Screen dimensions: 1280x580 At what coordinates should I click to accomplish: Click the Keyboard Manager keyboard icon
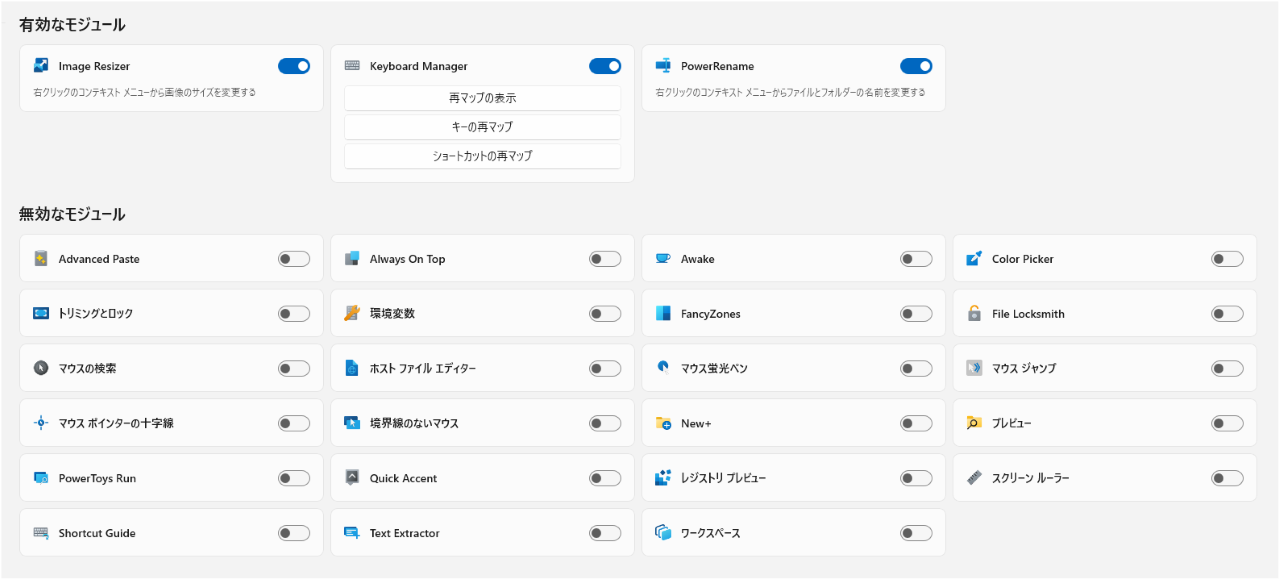352,66
